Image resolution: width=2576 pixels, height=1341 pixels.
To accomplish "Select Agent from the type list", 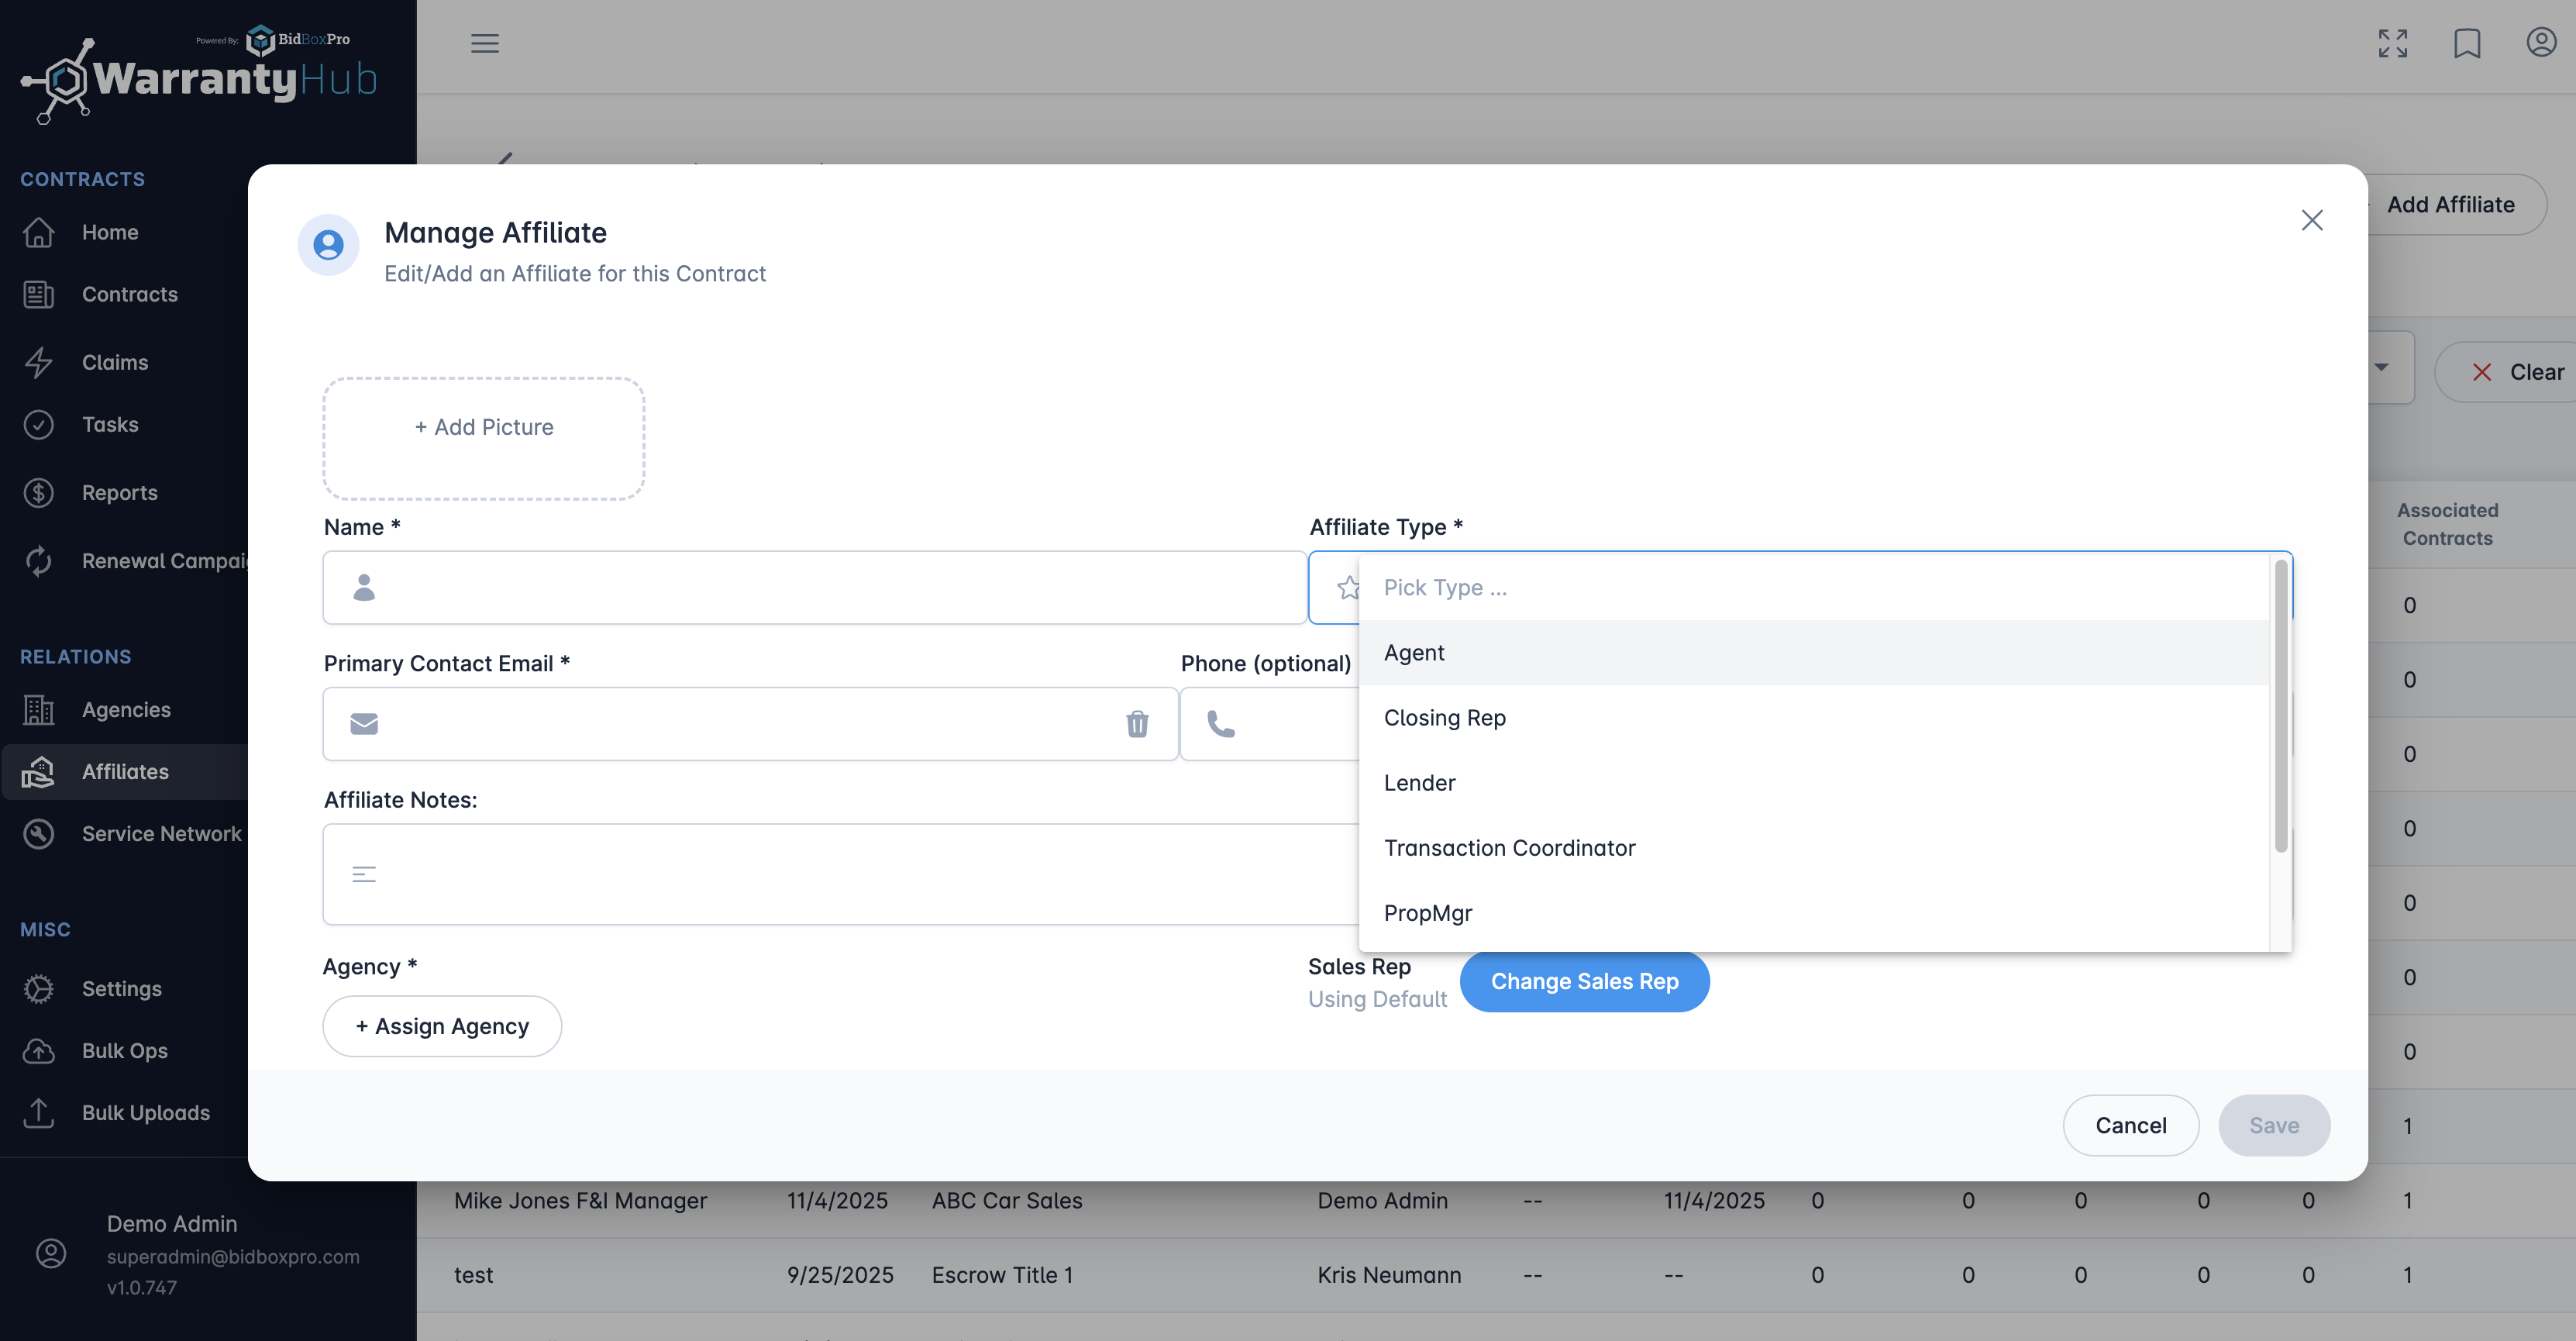I will tap(1414, 652).
